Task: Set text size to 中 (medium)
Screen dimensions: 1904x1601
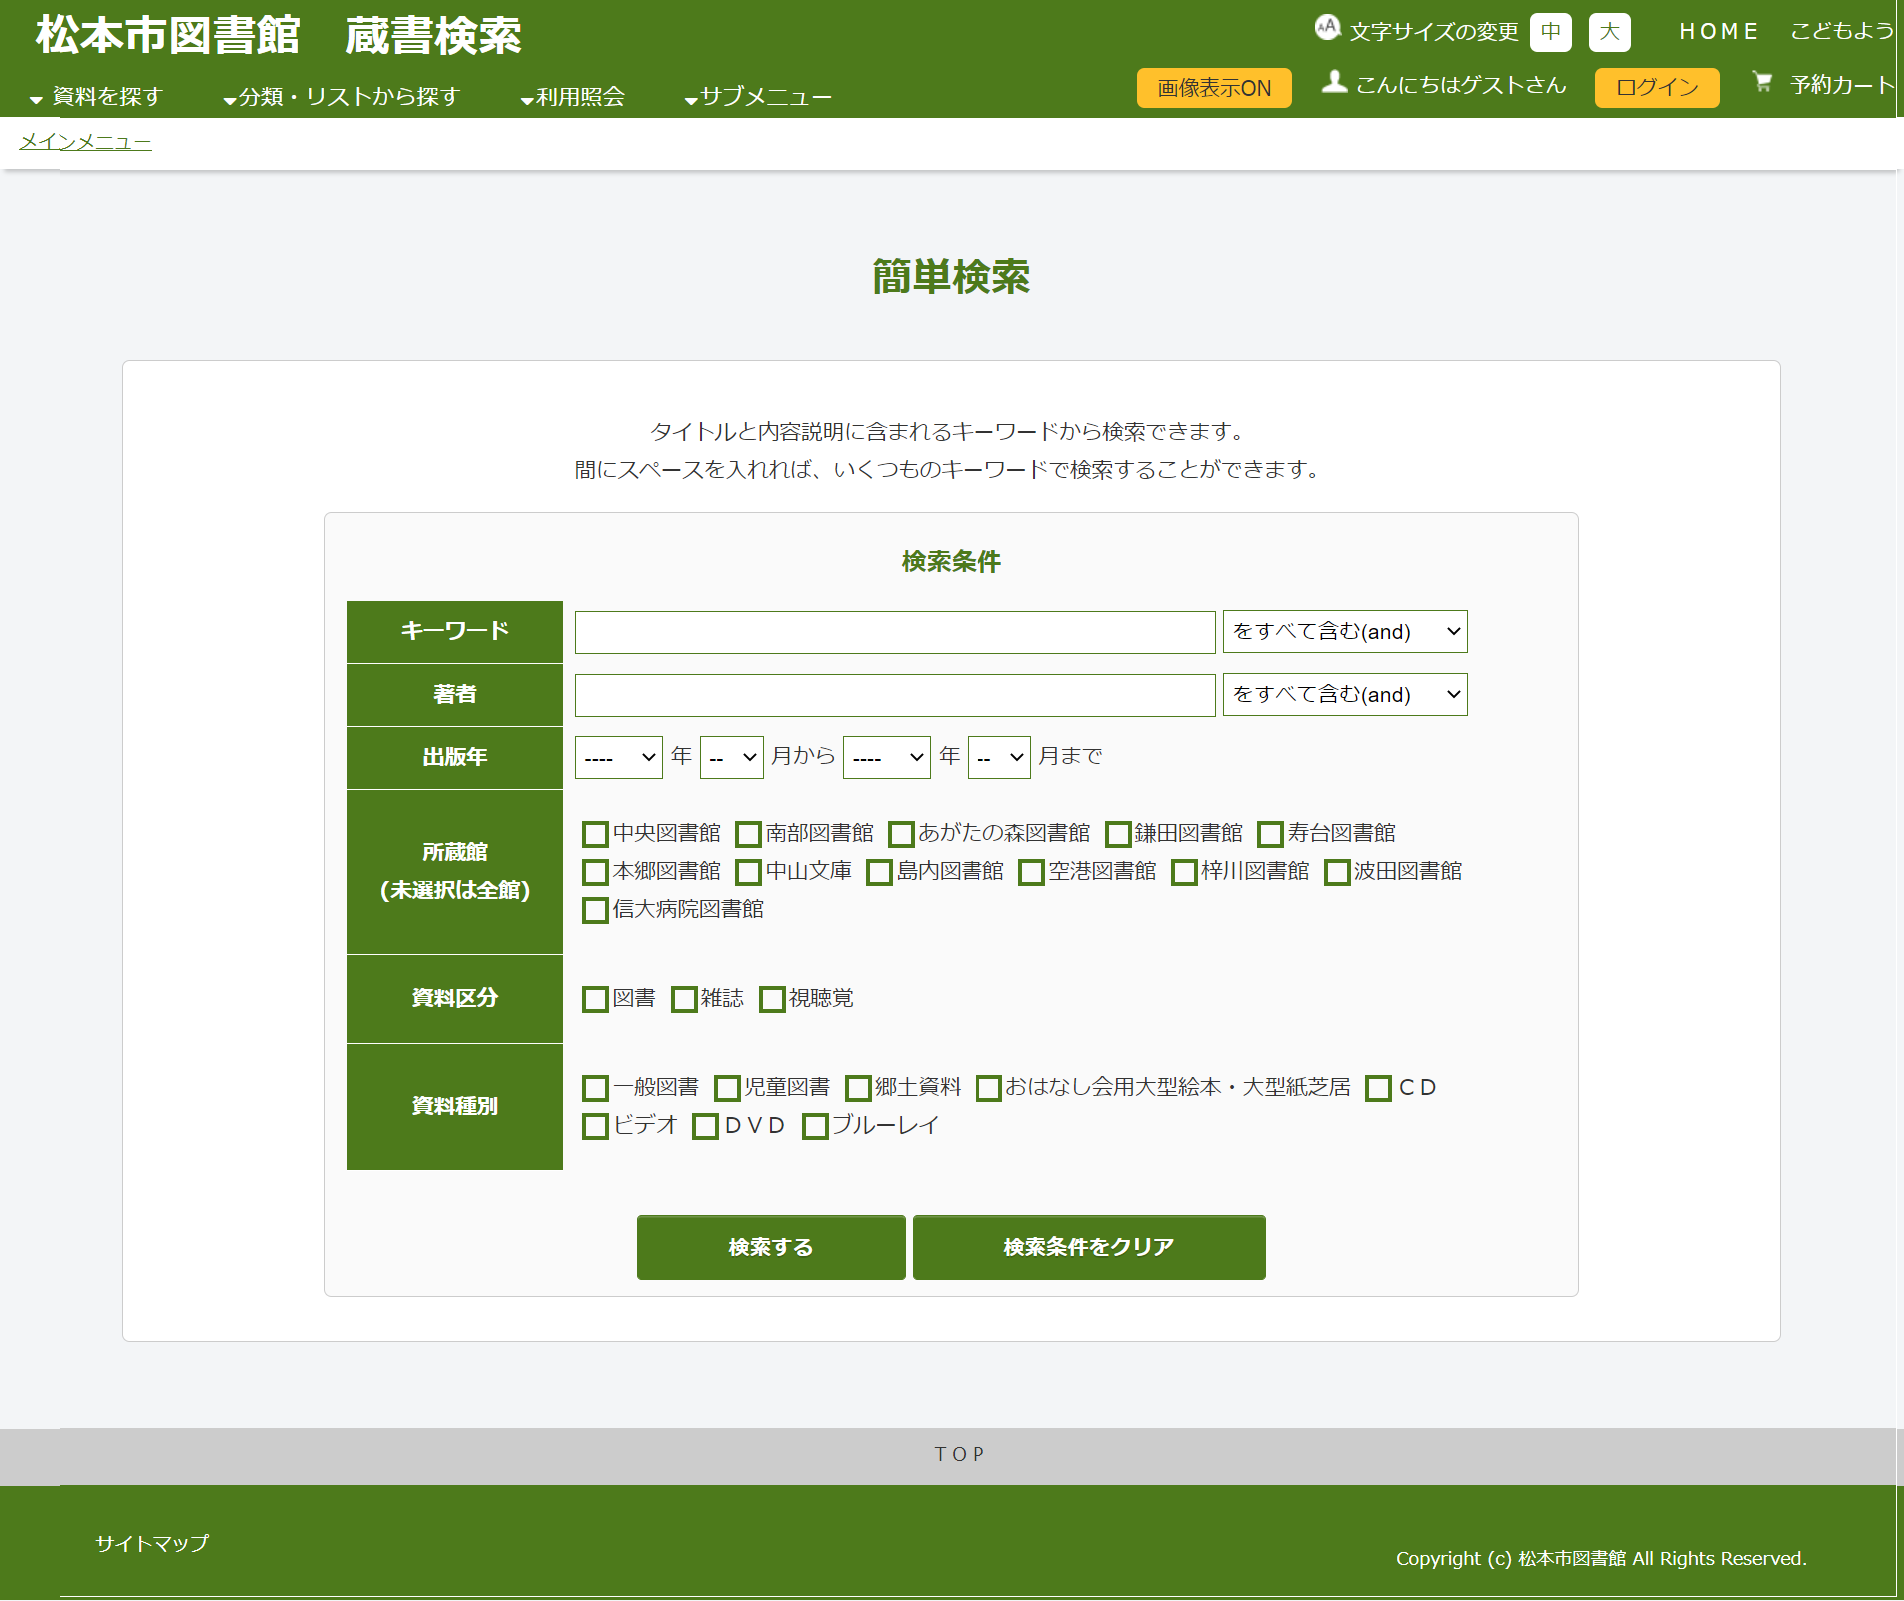Action: coord(1550,32)
